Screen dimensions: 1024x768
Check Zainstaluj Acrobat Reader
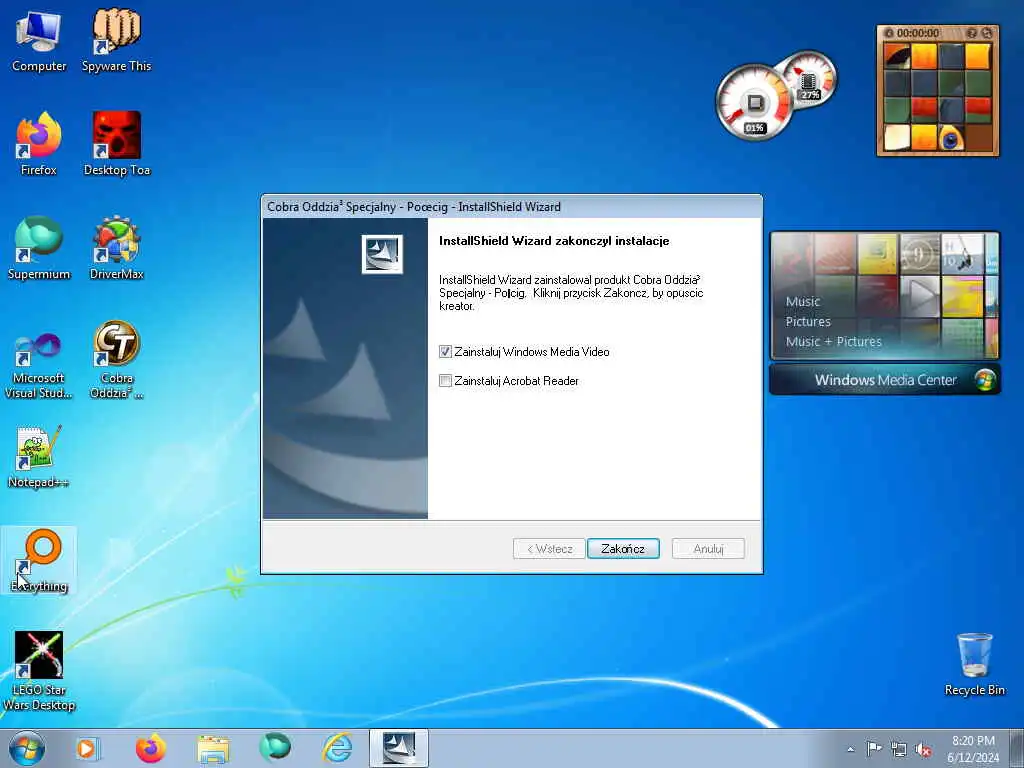click(445, 381)
